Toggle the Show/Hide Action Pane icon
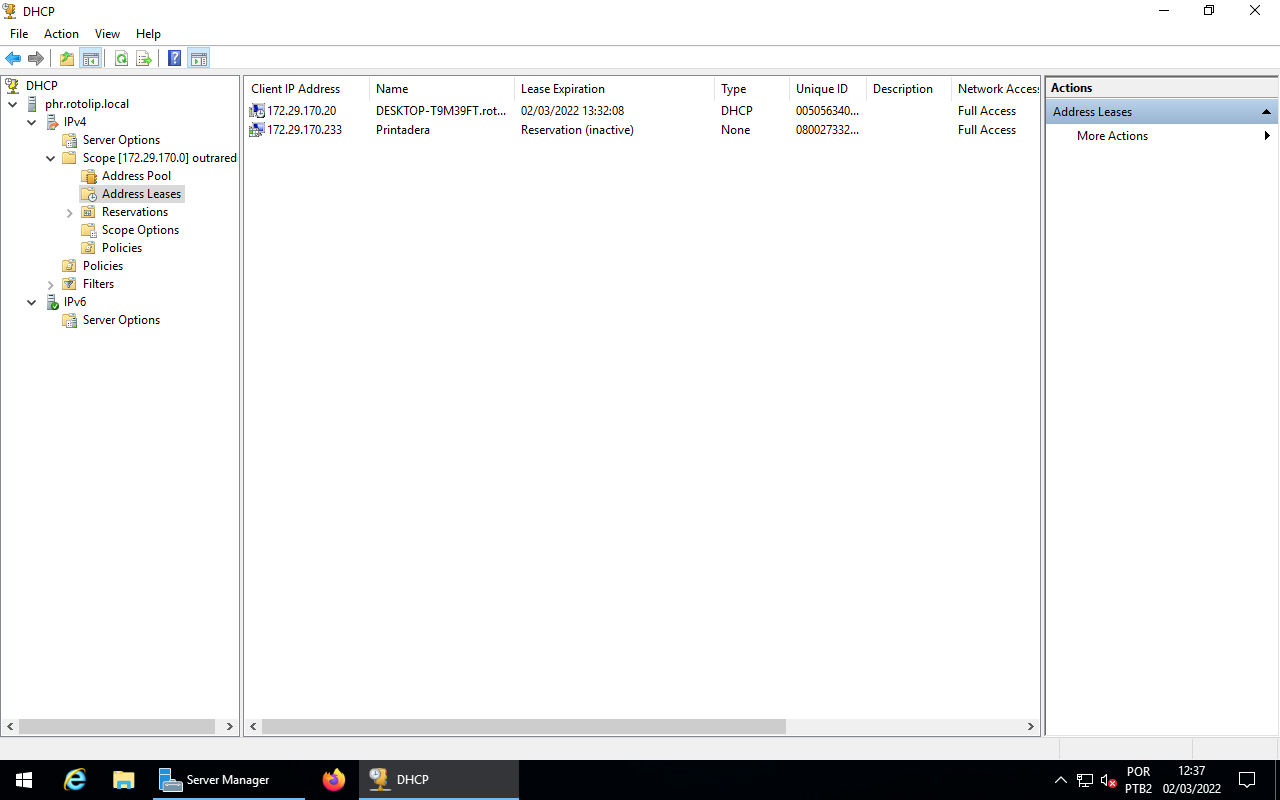 point(199,58)
